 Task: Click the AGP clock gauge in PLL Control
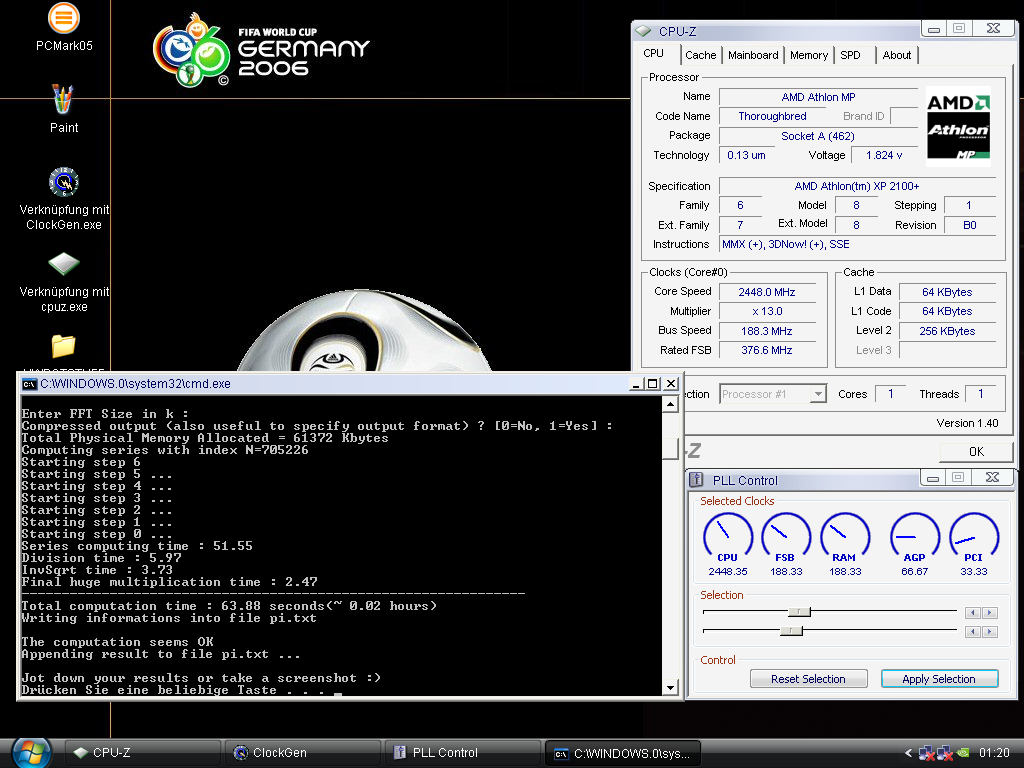(914, 537)
